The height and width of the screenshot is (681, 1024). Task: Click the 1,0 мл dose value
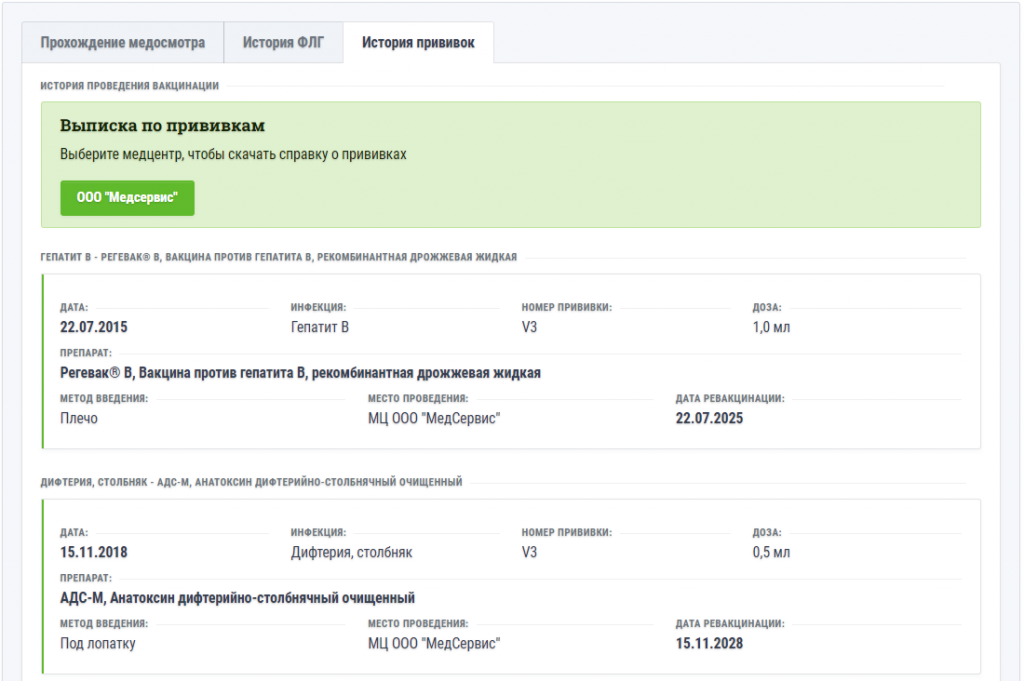[x=771, y=327]
